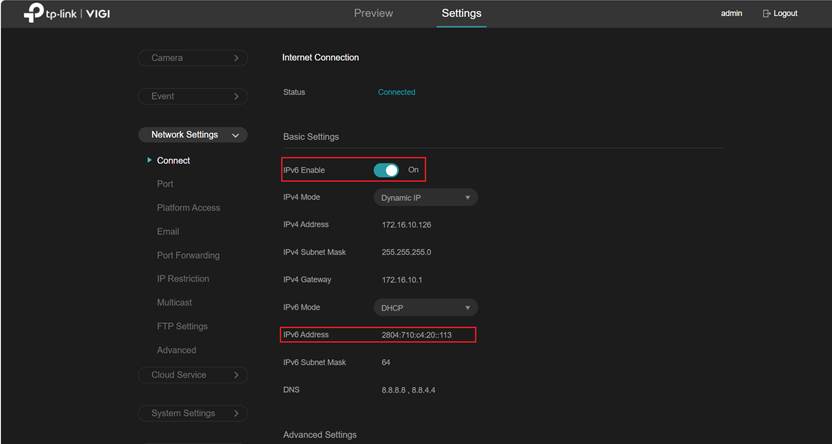This screenshot has height=444, width=832.
Task: Open the IPv6 Mode DHCP dropdown
Action: pos(426,308)
